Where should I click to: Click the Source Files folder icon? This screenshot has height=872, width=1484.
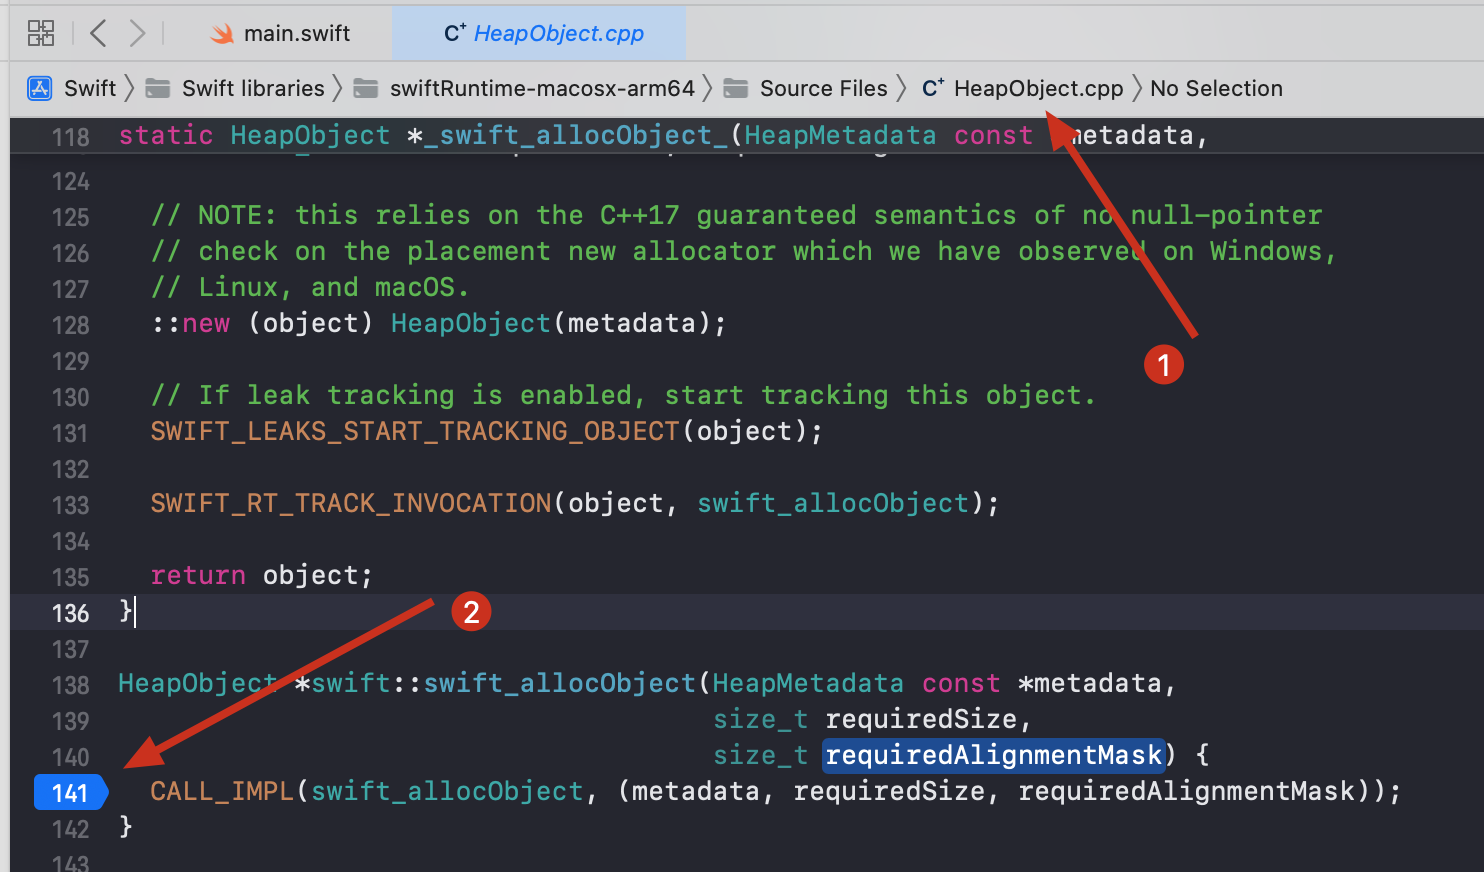[x=736, y=88]
